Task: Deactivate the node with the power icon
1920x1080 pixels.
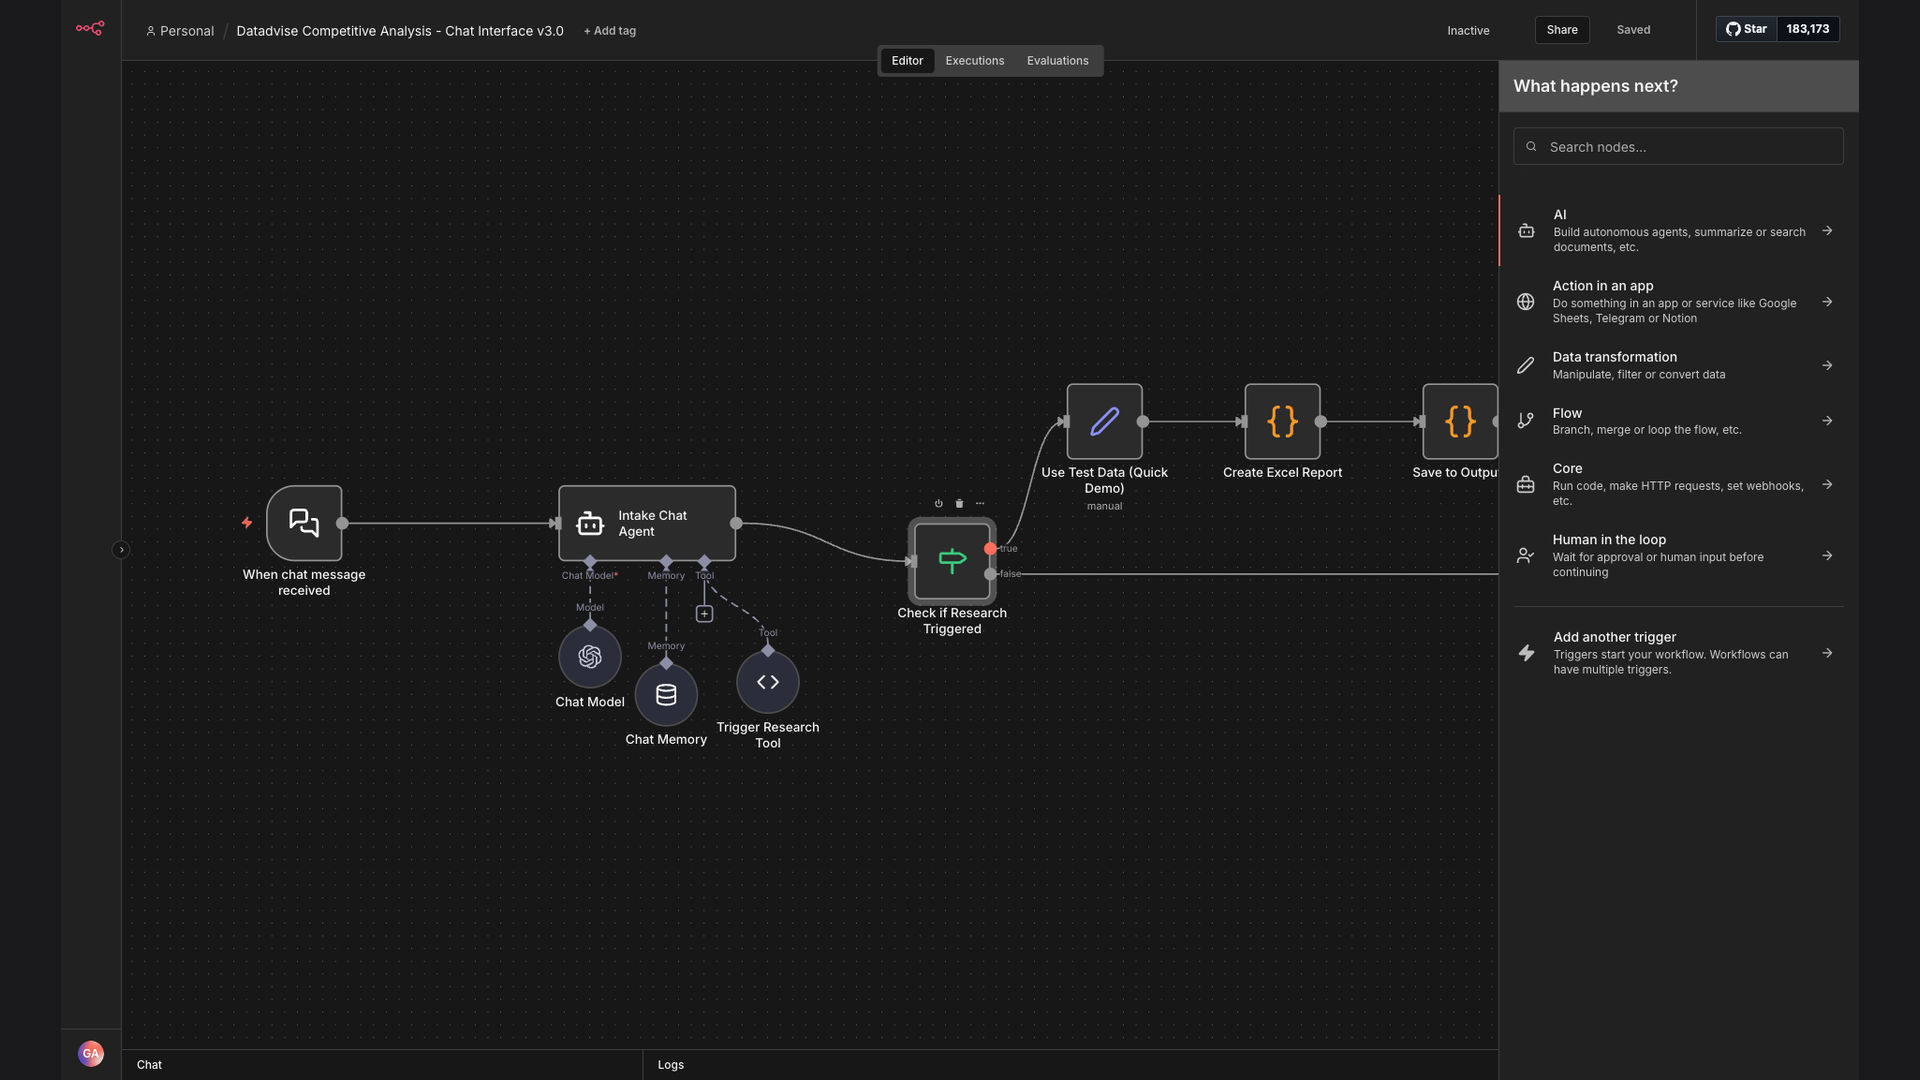Action: click(938, 503)
